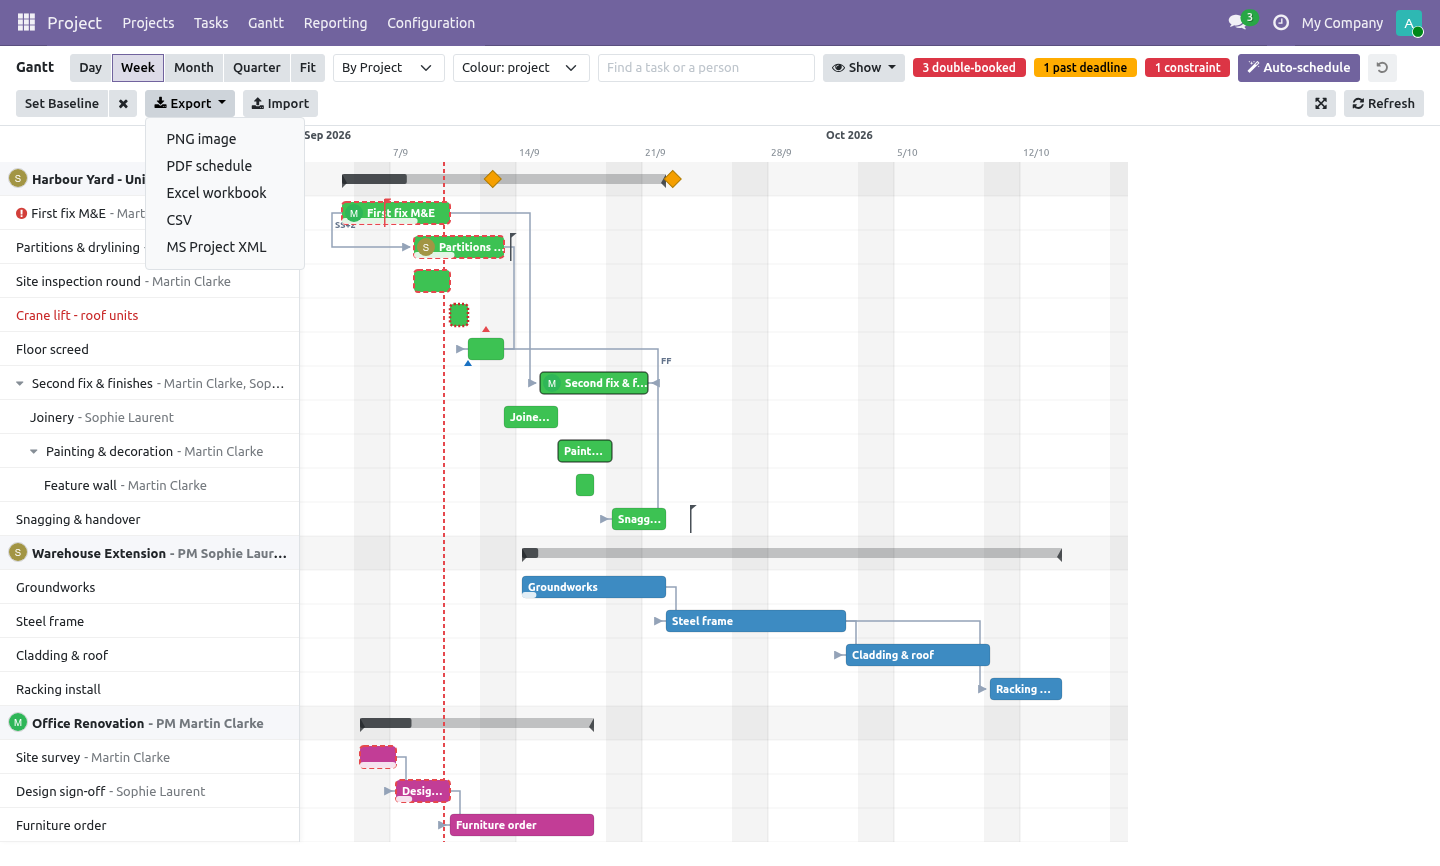The height and width of the screenshot is (866, 1440).
Task: Collapse the Second fix & finishes group
Action: click(x=20, y=383)
